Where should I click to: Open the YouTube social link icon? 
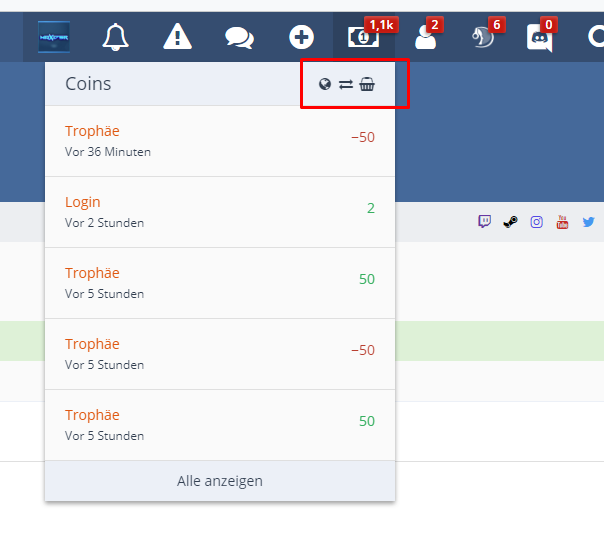[562, 222]
